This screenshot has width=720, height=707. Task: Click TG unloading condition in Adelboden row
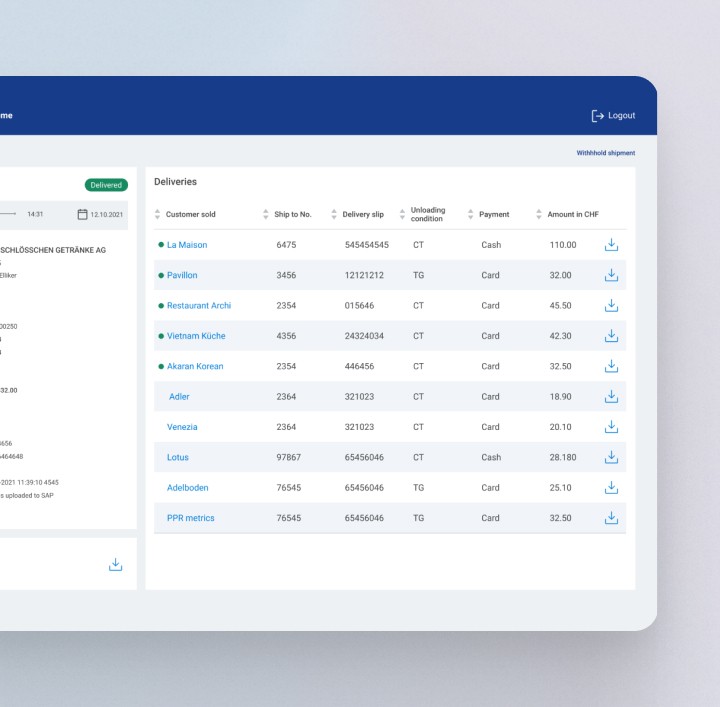418,487
